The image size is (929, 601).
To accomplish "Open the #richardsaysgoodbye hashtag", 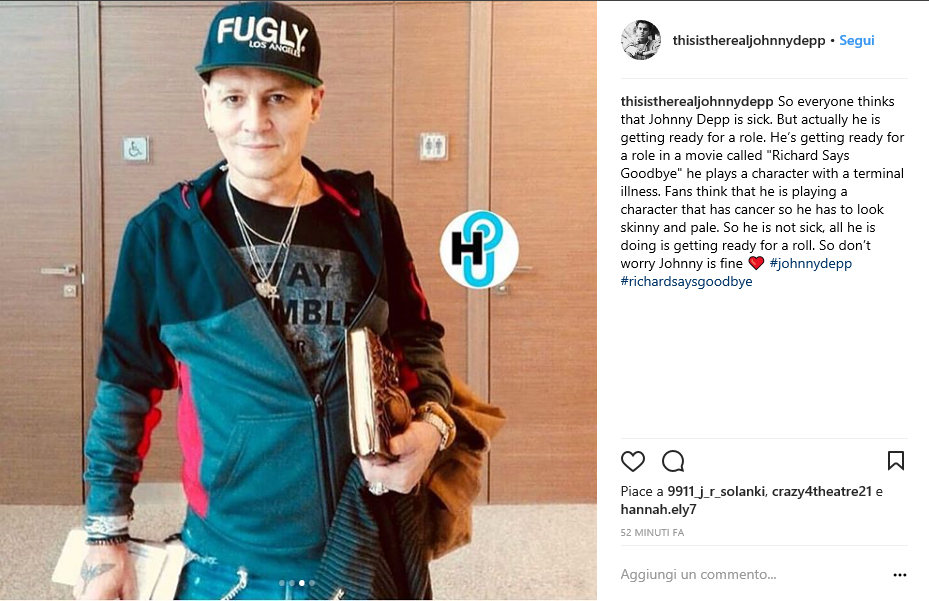I will coord(686,281).
